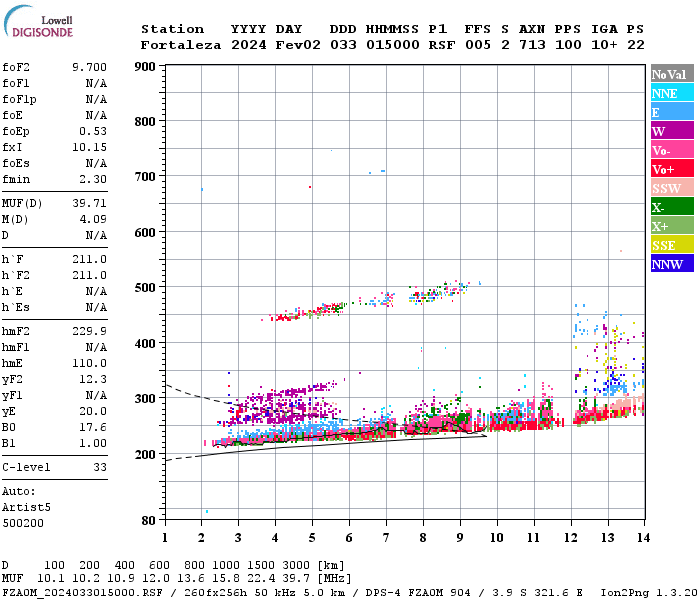Click the 3000 km distance entry
The width and height of the screenshot is (700, 600).
coord(296,566)
